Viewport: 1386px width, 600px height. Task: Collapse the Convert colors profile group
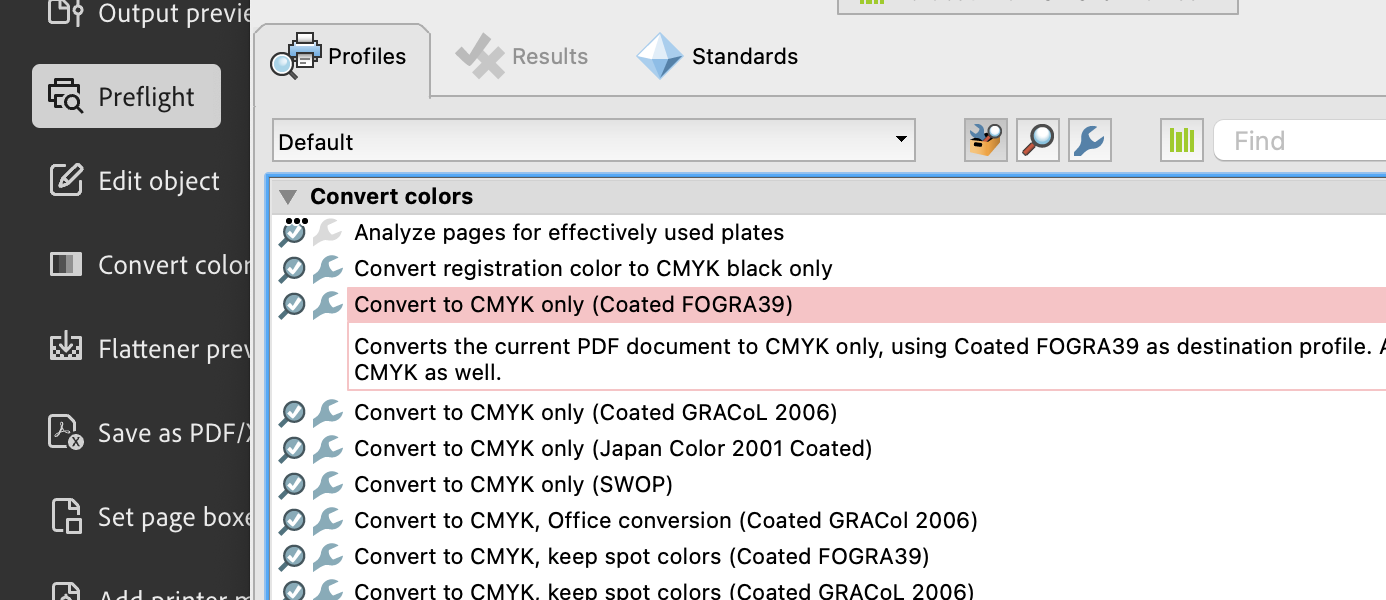coord(288,196)
